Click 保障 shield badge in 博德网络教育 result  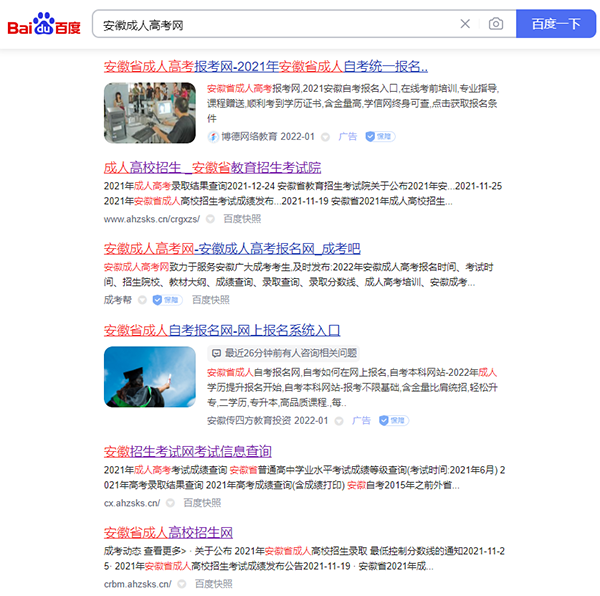point(380,137)
